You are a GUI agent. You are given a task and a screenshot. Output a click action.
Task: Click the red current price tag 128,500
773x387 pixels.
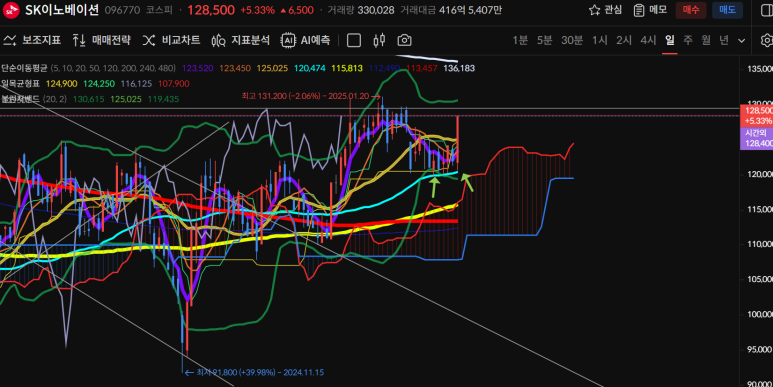[757, 115]
